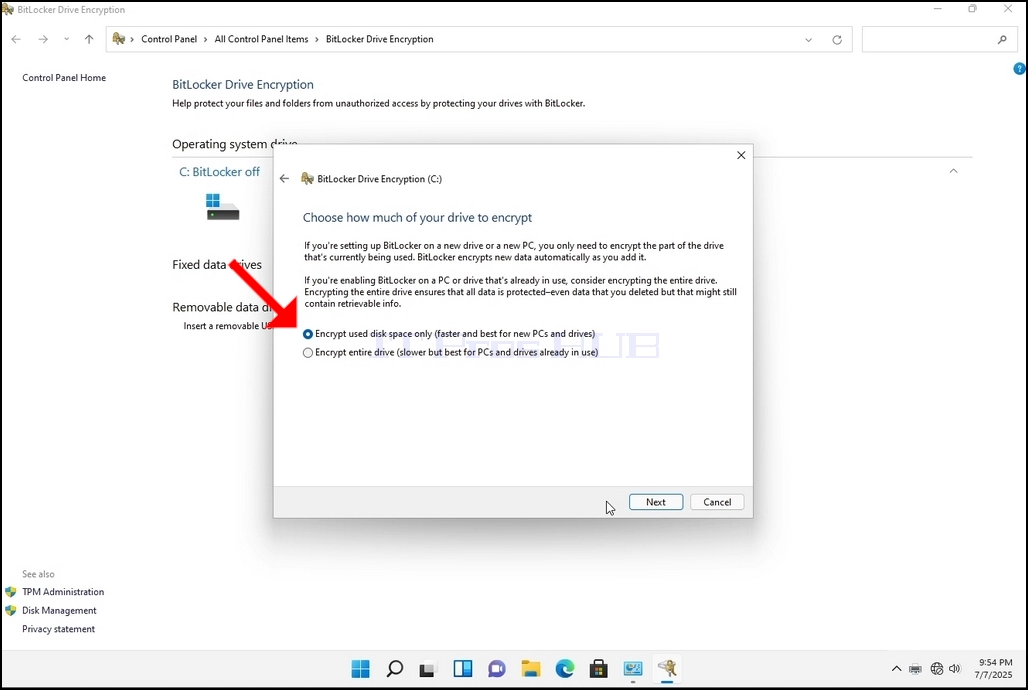1028x690 pixels.
Task: Collapse the operating system drive section chevron
Action: point(954,171)
